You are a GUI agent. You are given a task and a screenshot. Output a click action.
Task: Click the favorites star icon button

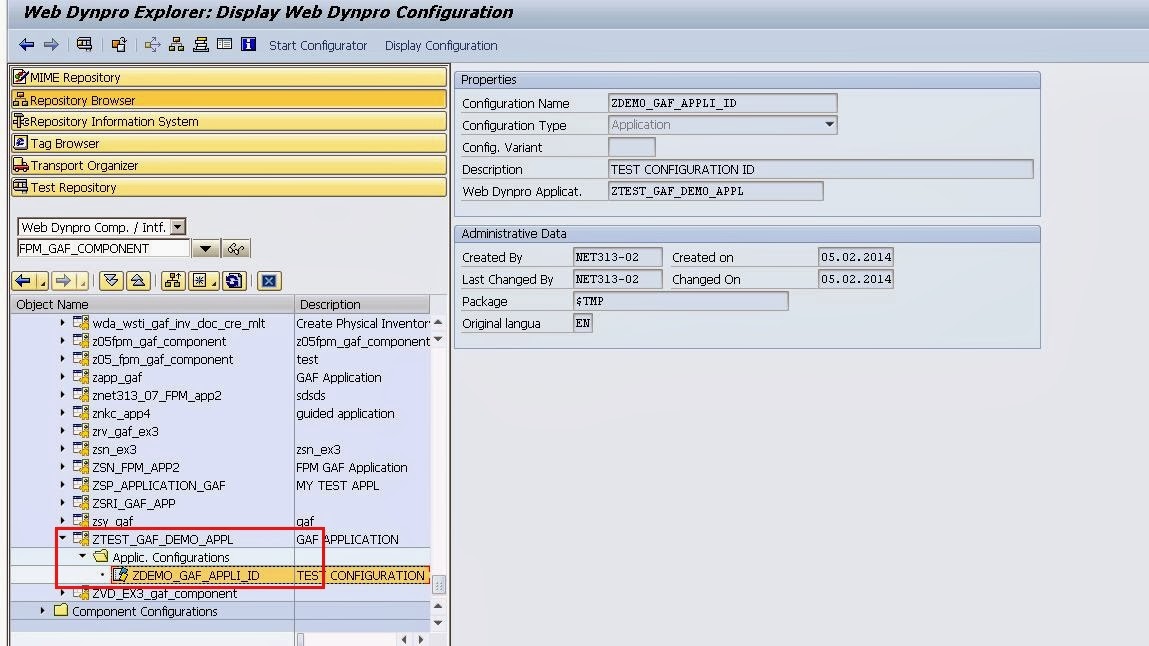199,281
